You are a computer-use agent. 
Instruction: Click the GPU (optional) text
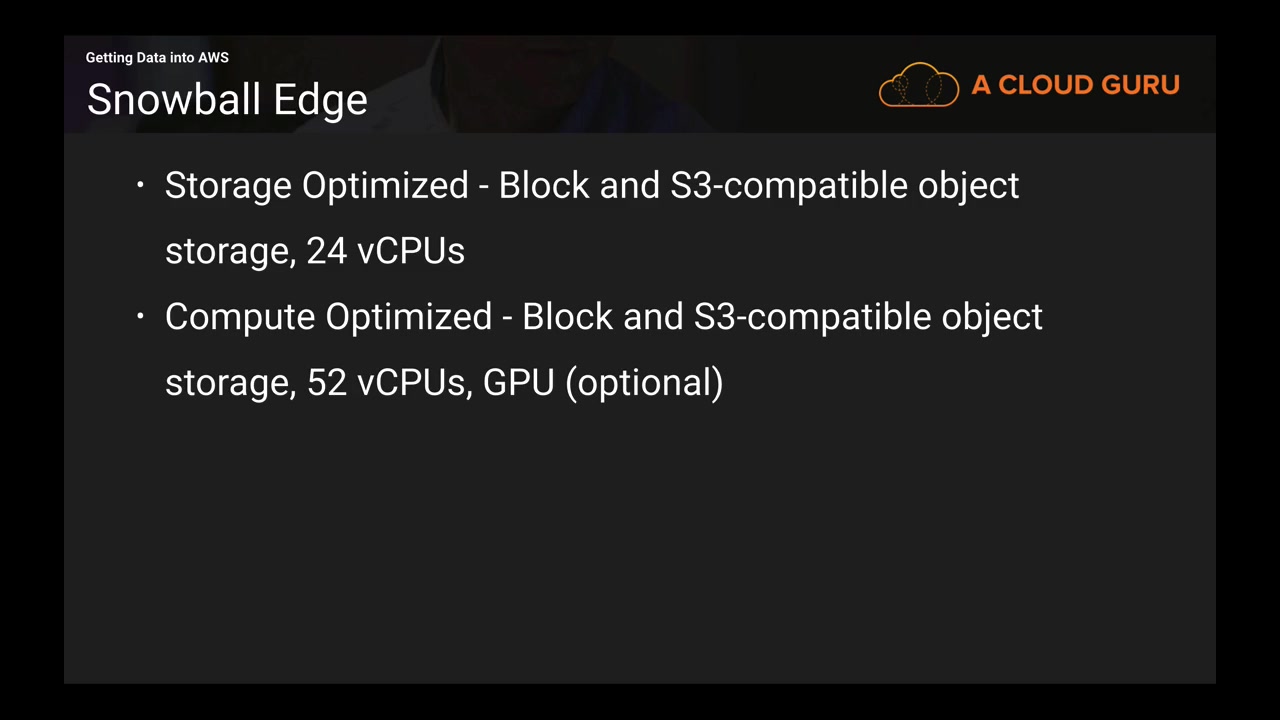603,382
